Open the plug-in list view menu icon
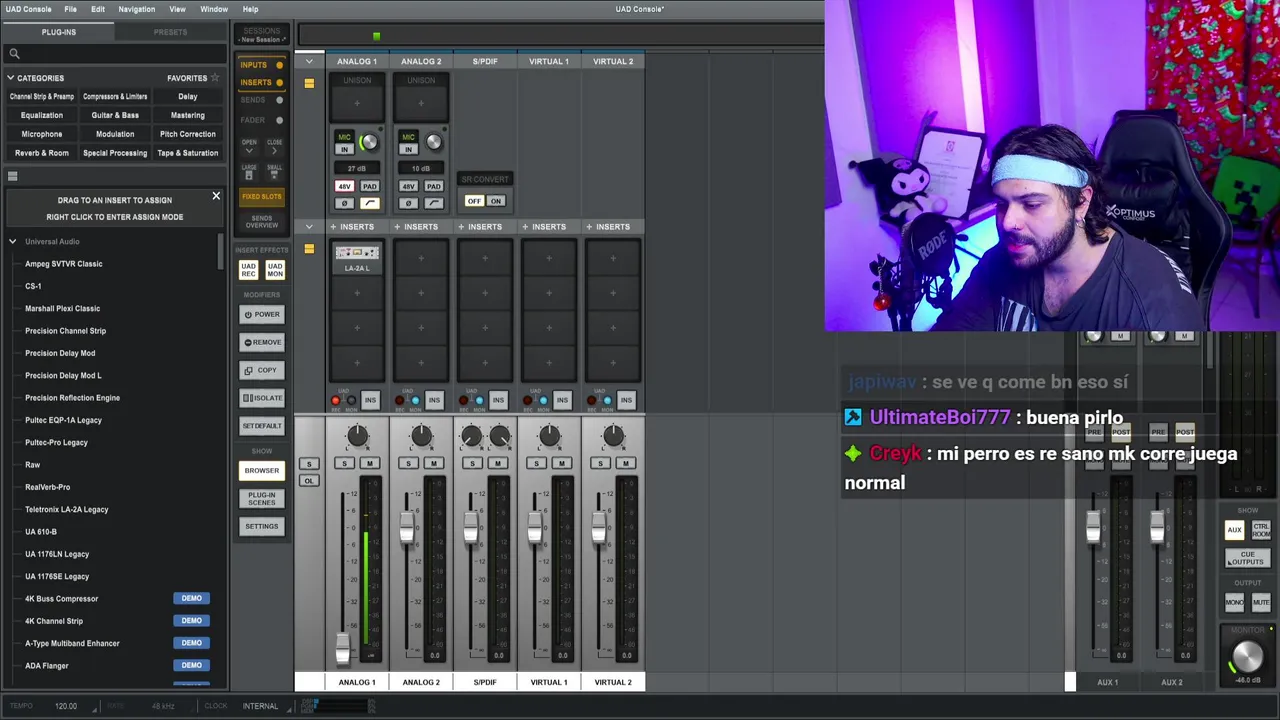Image resolution: width=1280 pixels, height=720 pixels. point(13,176)
